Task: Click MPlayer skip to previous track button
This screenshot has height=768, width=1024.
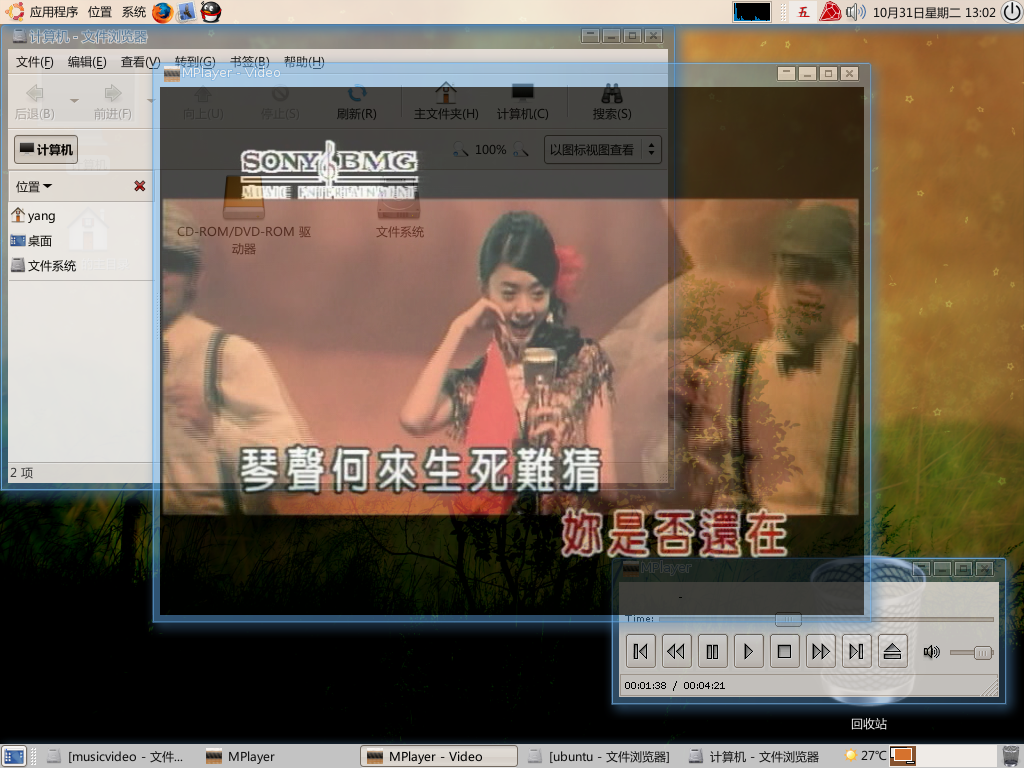Action: click(641, 651)
